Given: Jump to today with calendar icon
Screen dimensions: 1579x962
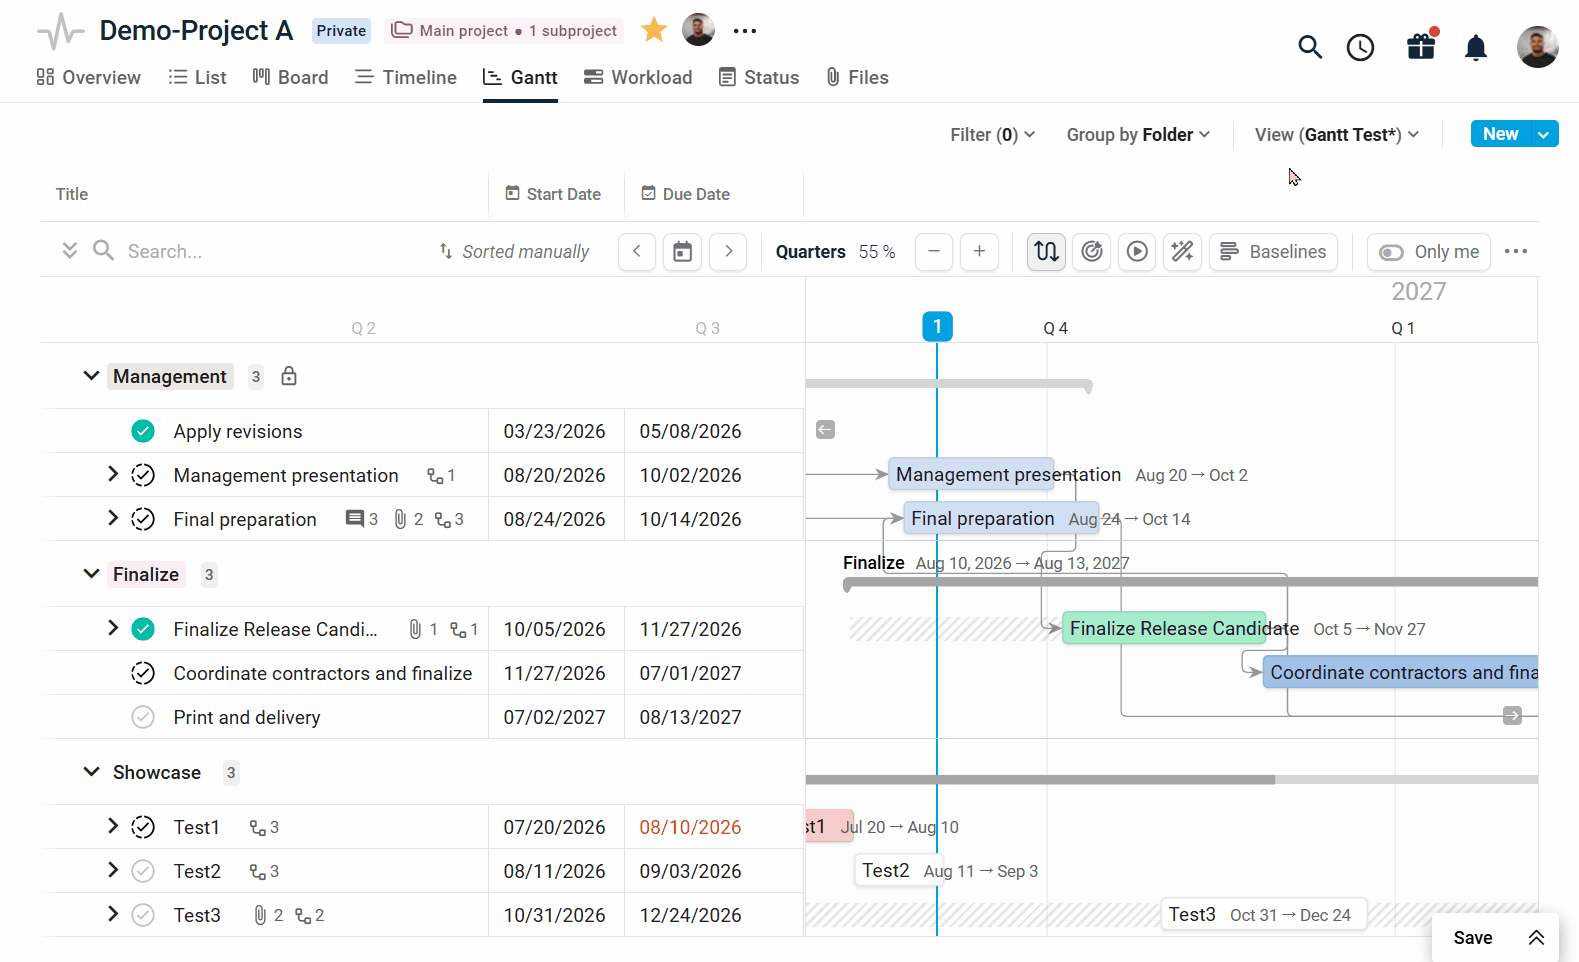Looking at the screenshot, I should pyautogui.click(x=682, y=252).
